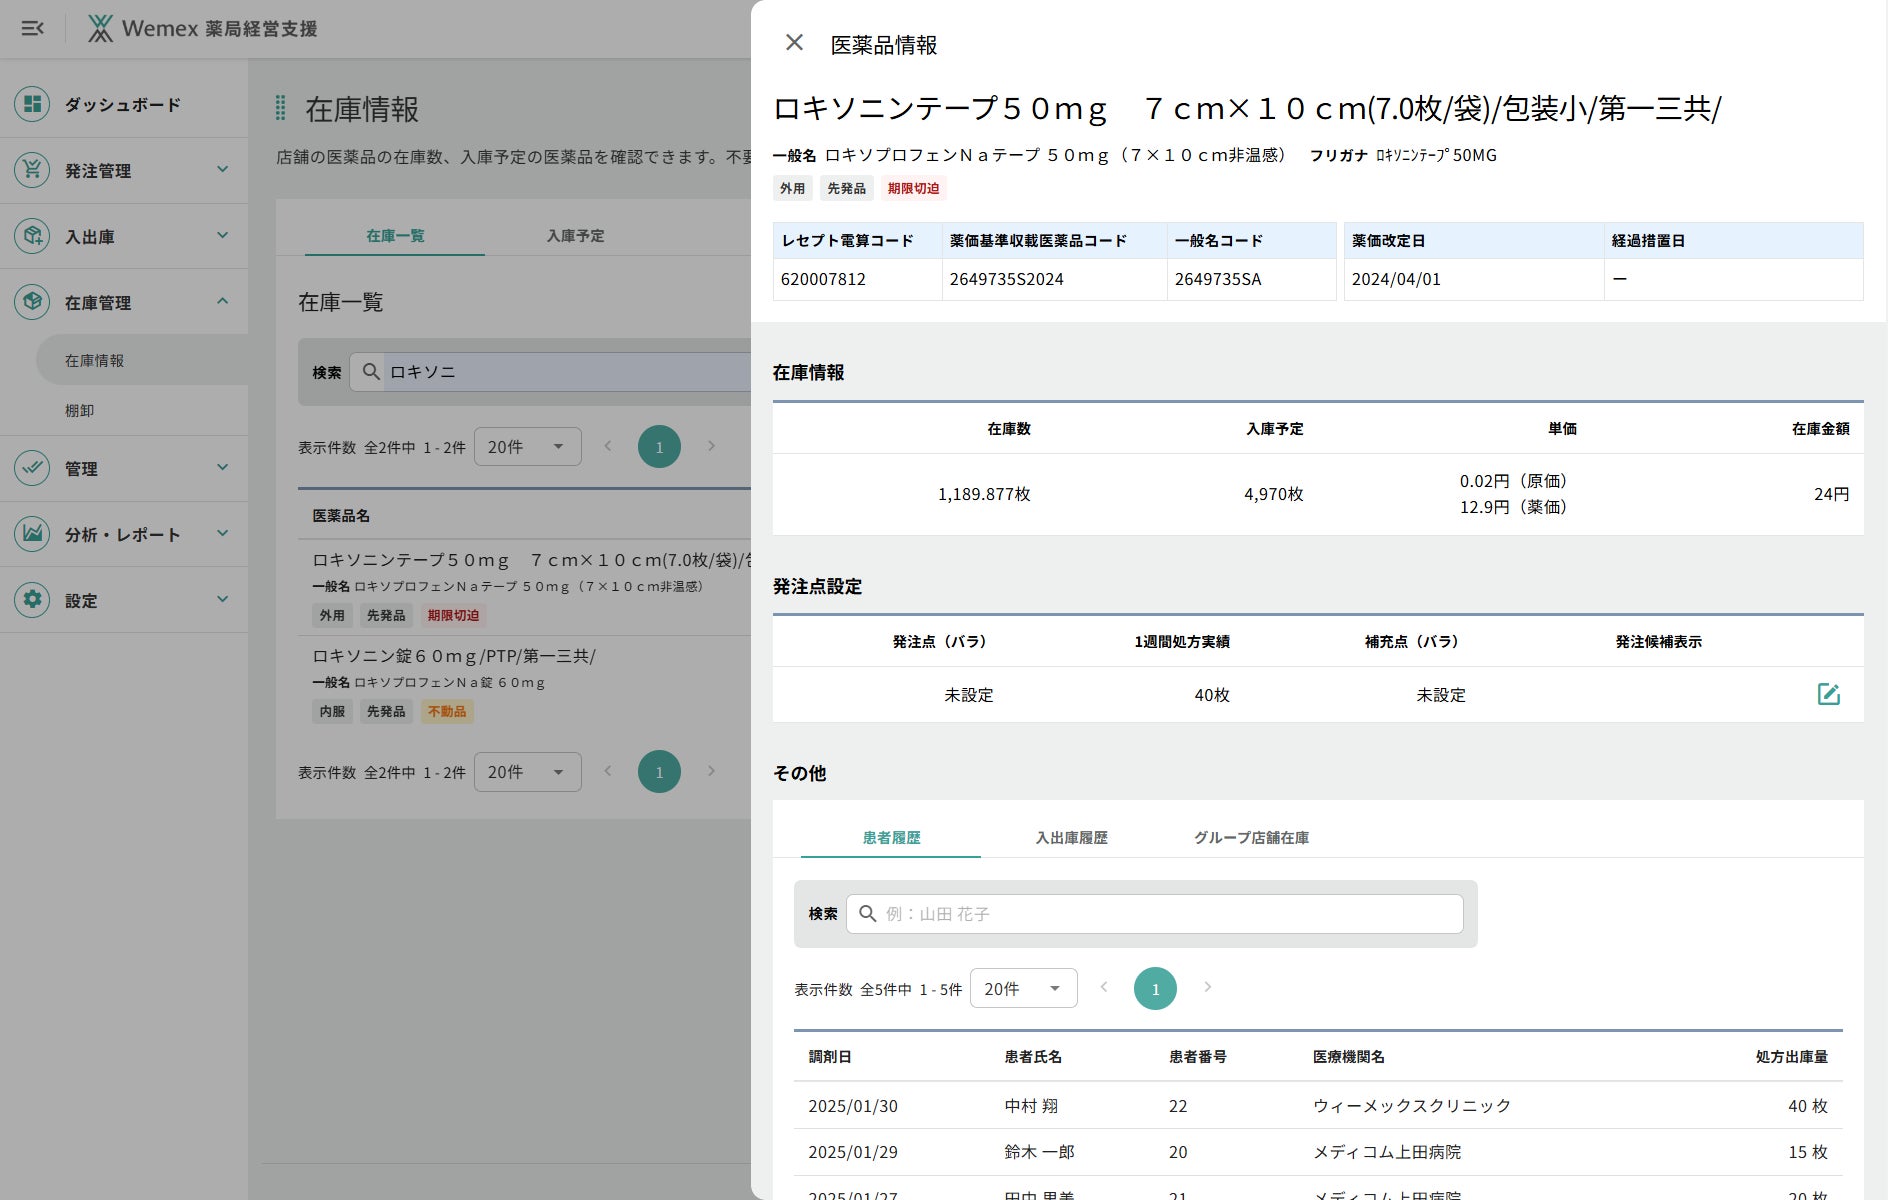Click the 在庫管理 cube icon

32,302
